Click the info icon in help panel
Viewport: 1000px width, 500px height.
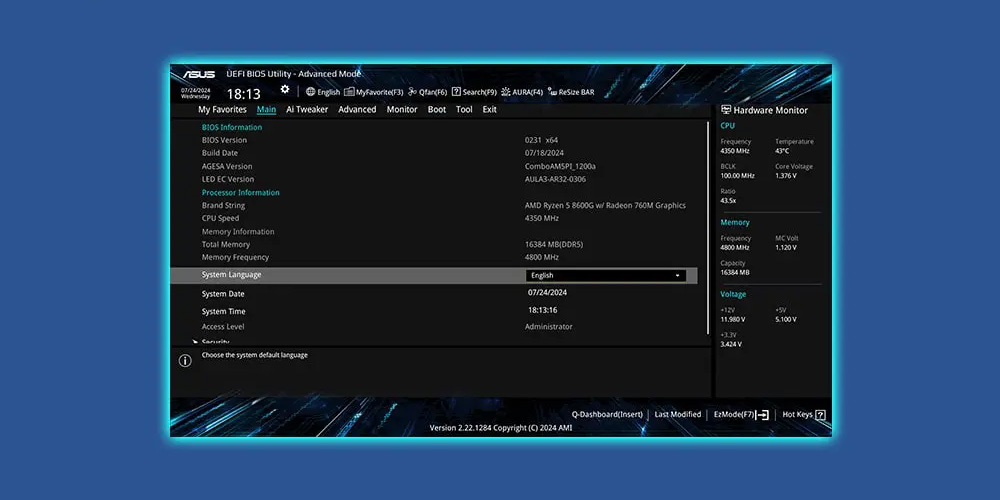pyautogui.click(x=185, y=361)
